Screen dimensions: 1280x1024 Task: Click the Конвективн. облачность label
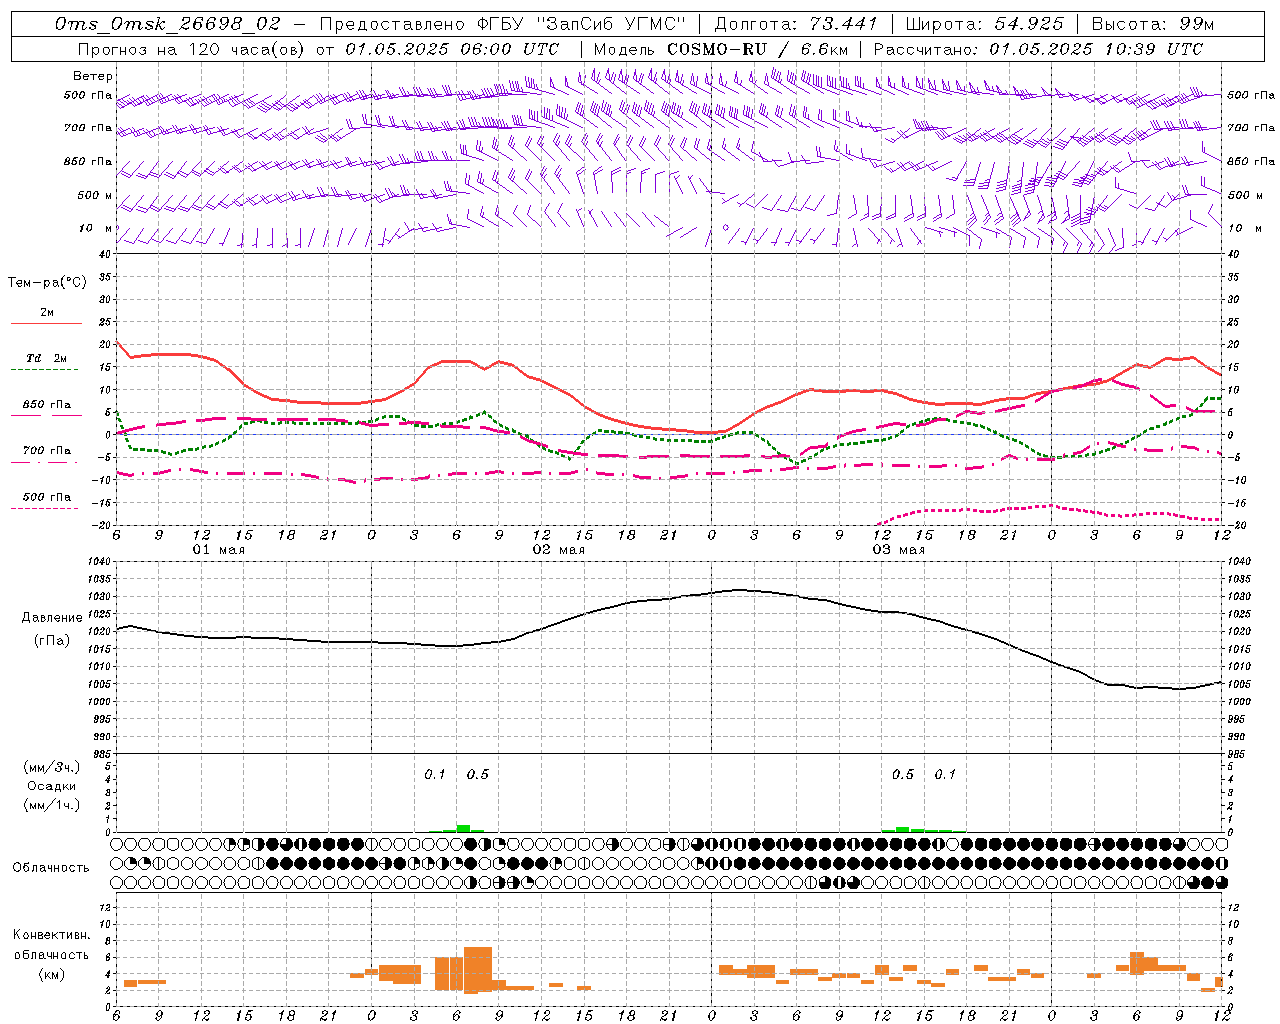click(x=51, y=944)
